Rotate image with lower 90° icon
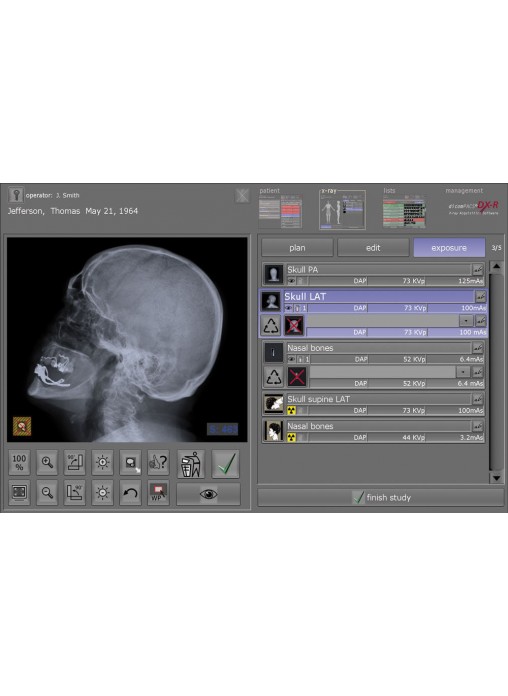The image size is (508, 696). point(75,493)
